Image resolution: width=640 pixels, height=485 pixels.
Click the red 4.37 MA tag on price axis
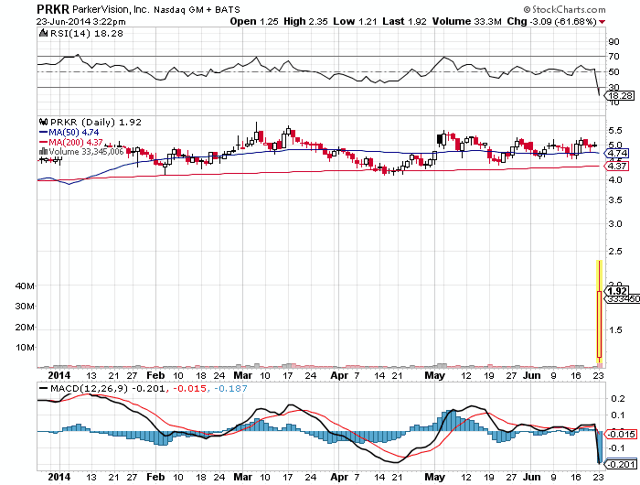(x=618, y=166)
